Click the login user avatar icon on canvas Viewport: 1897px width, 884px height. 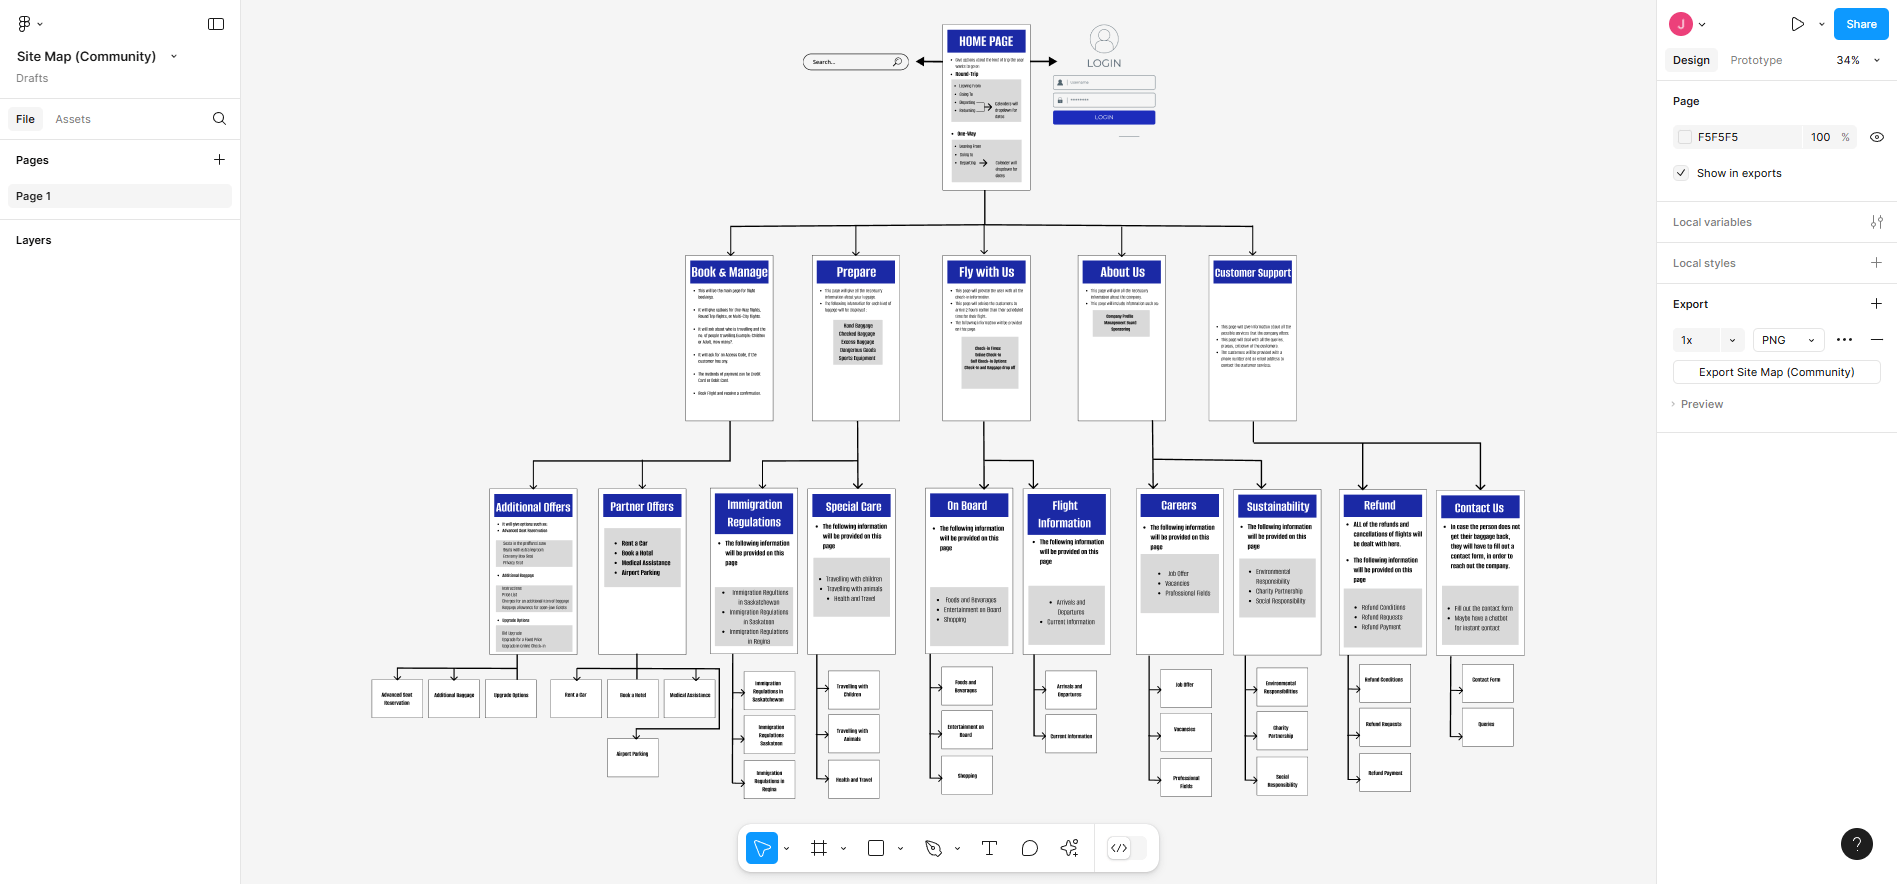pos(1104,39)
